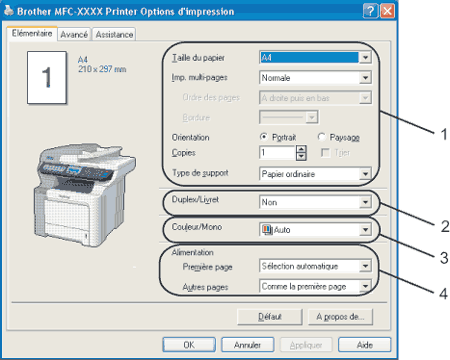Toggle the Trier checkbox
The width and height of the screenshot is (450, 360).
[325, 153]
